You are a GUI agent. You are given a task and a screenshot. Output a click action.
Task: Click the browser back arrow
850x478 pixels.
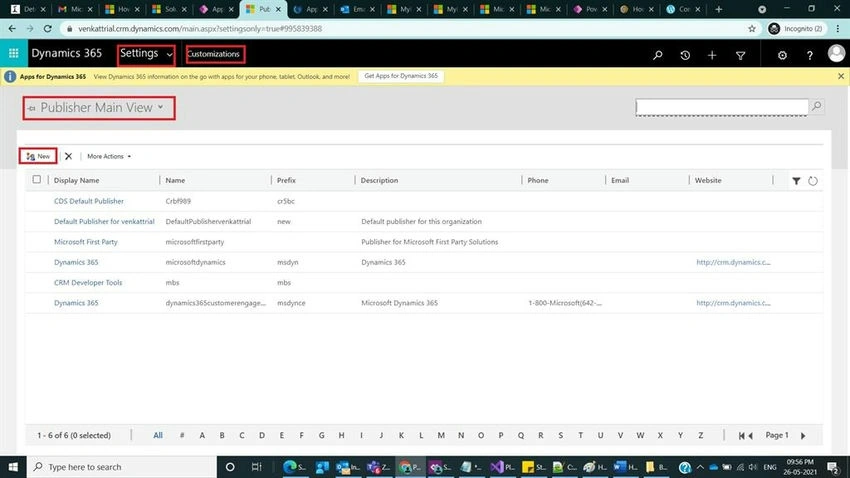12,29
